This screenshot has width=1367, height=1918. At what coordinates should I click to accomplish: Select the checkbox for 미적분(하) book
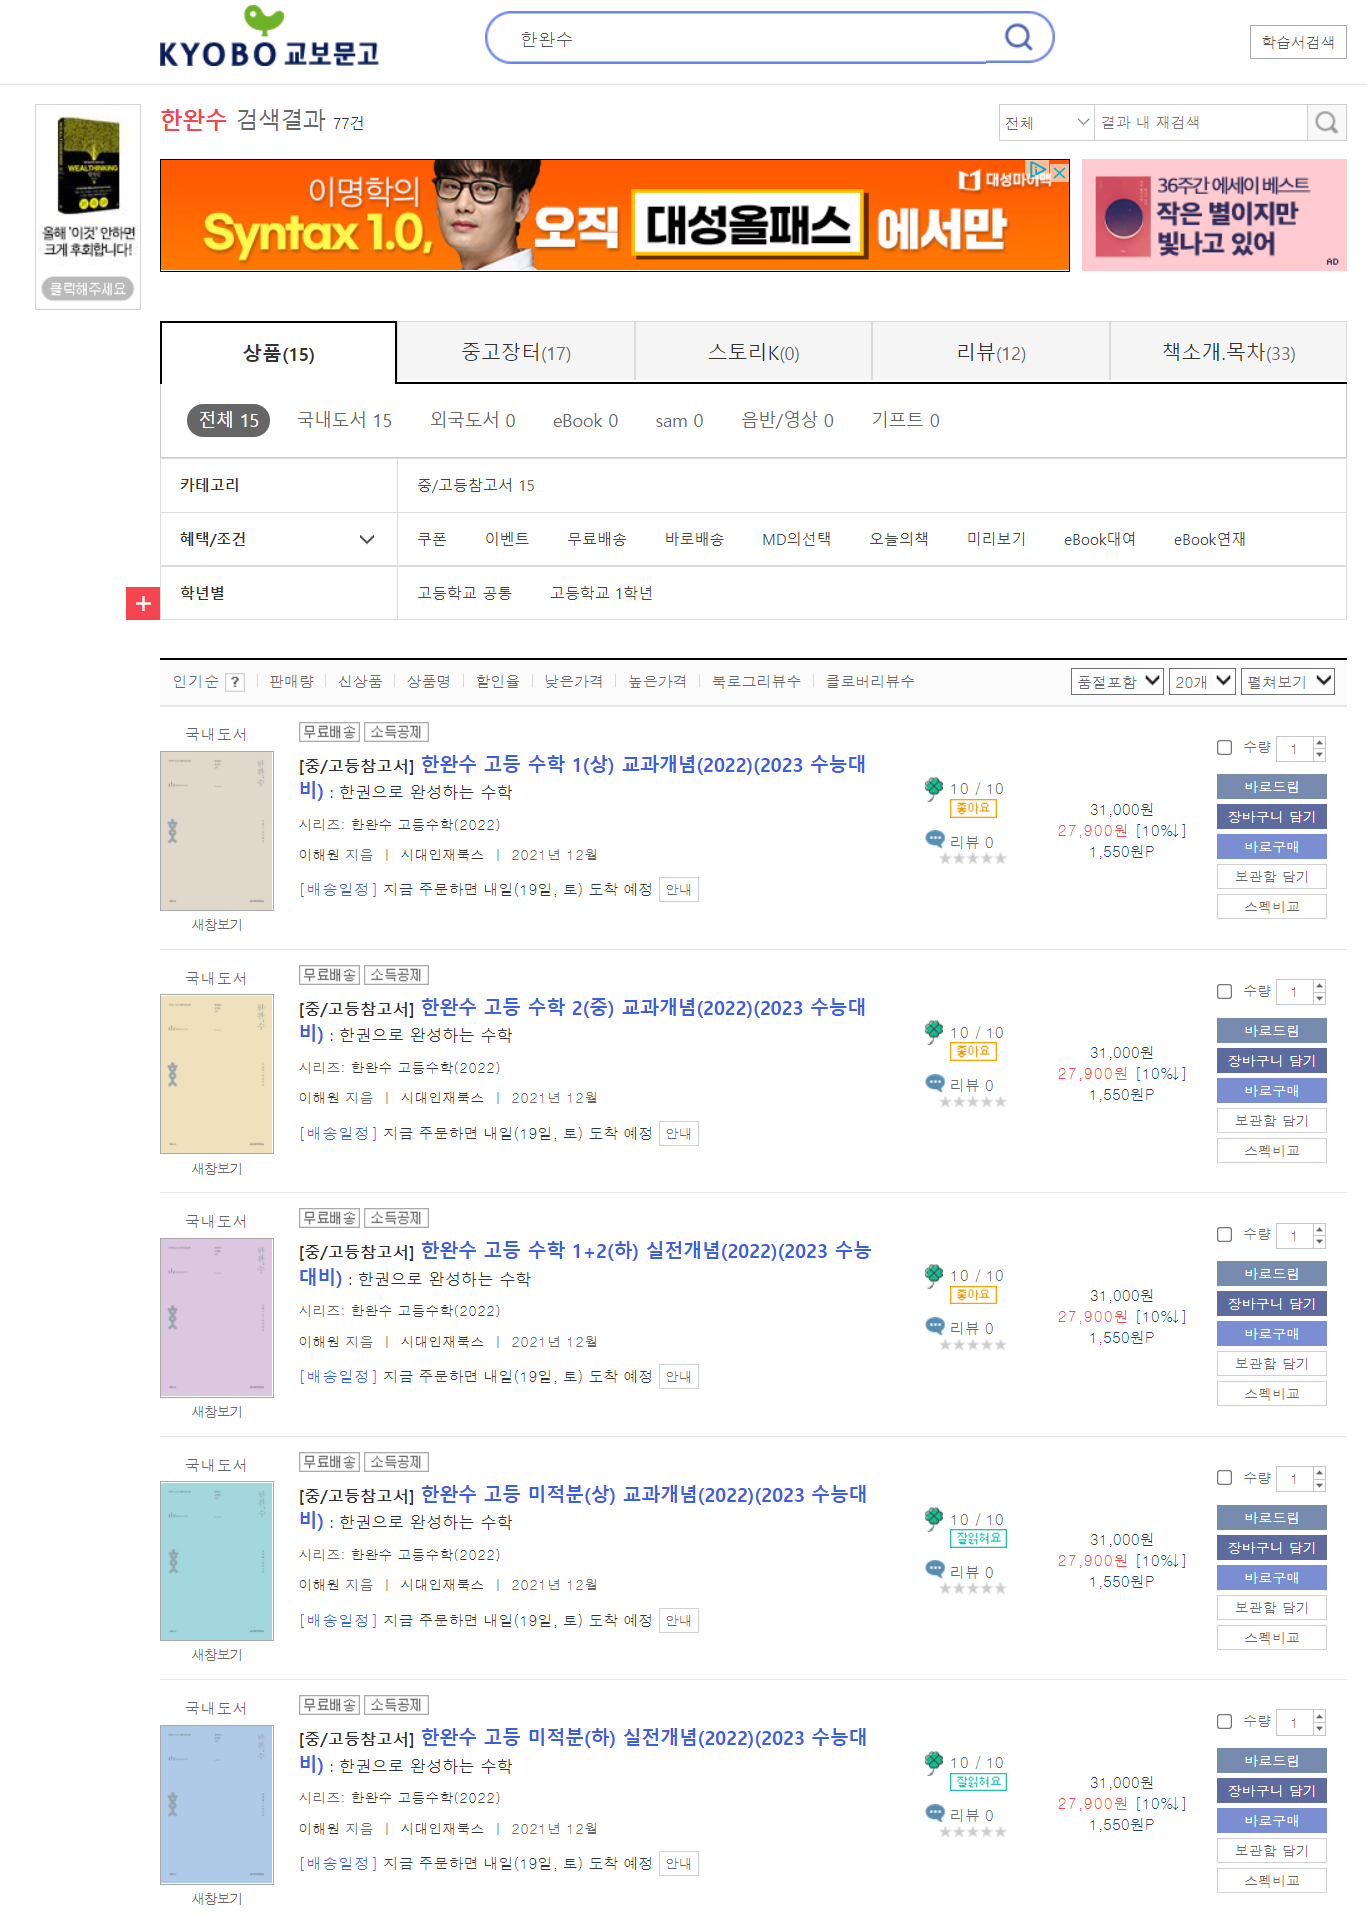coord(1224,1721)
